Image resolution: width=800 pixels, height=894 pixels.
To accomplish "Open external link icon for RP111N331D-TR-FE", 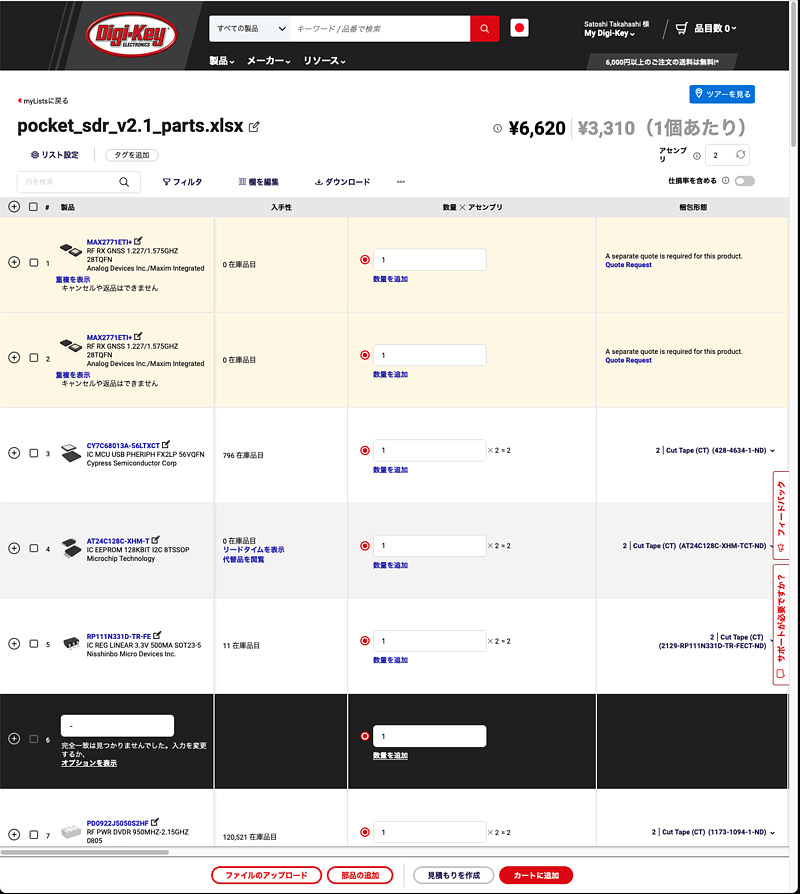I will pos(157,635).
